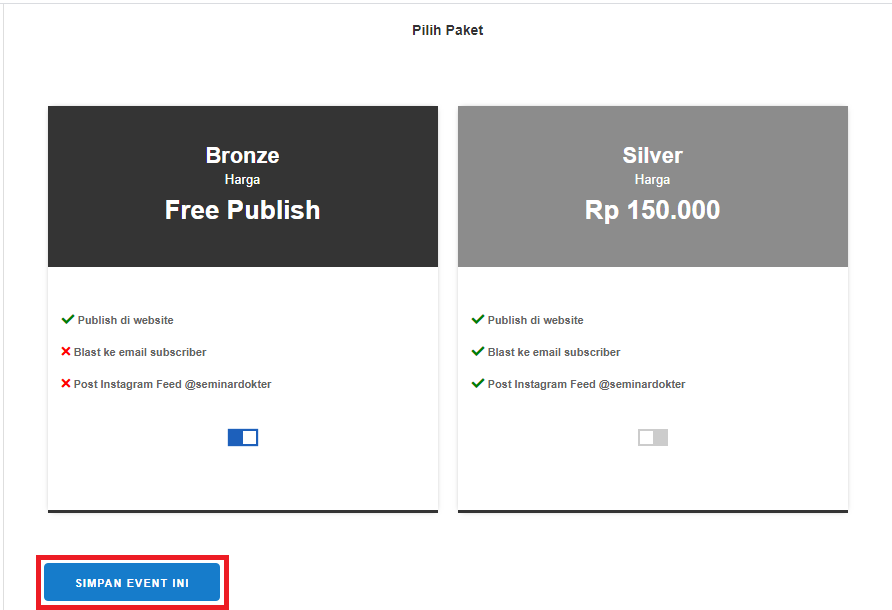Viewport: 892px width, 610px height.
Task: Select the Bronze package title
Action: 243,155
